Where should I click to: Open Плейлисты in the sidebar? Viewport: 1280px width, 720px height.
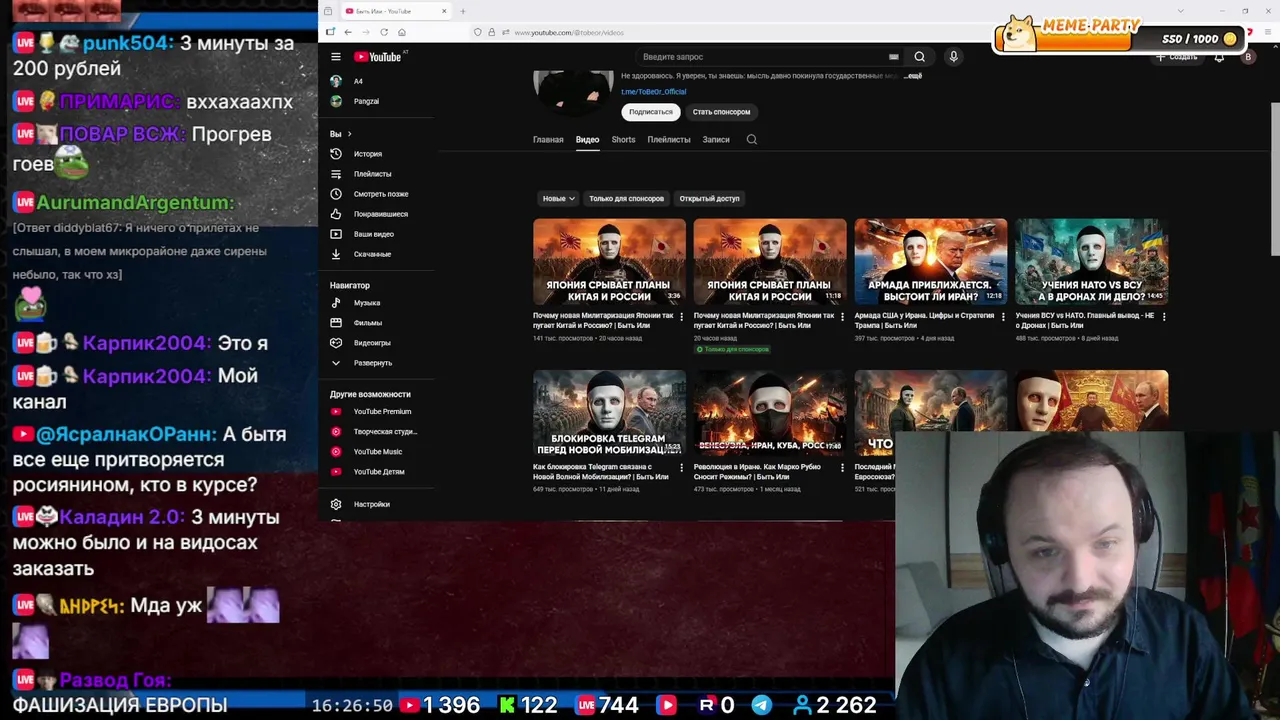tap(370, 174)
